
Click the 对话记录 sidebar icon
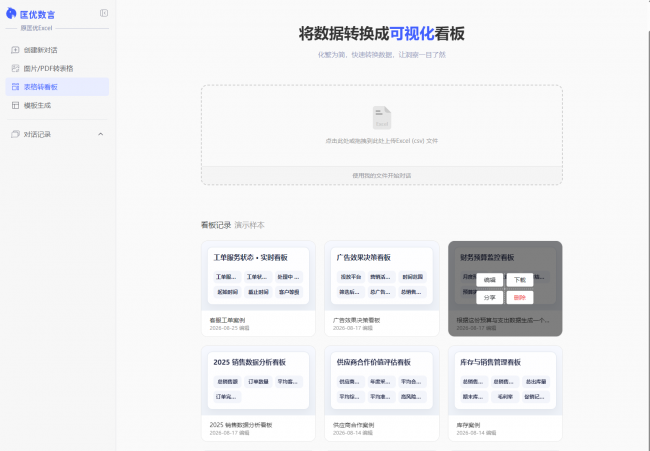coord(15,134)
